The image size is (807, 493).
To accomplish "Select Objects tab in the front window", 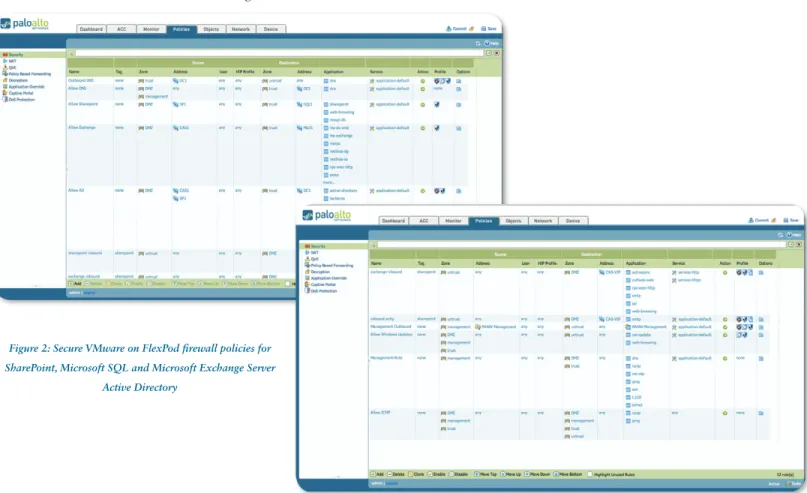I will pos(513,221).
